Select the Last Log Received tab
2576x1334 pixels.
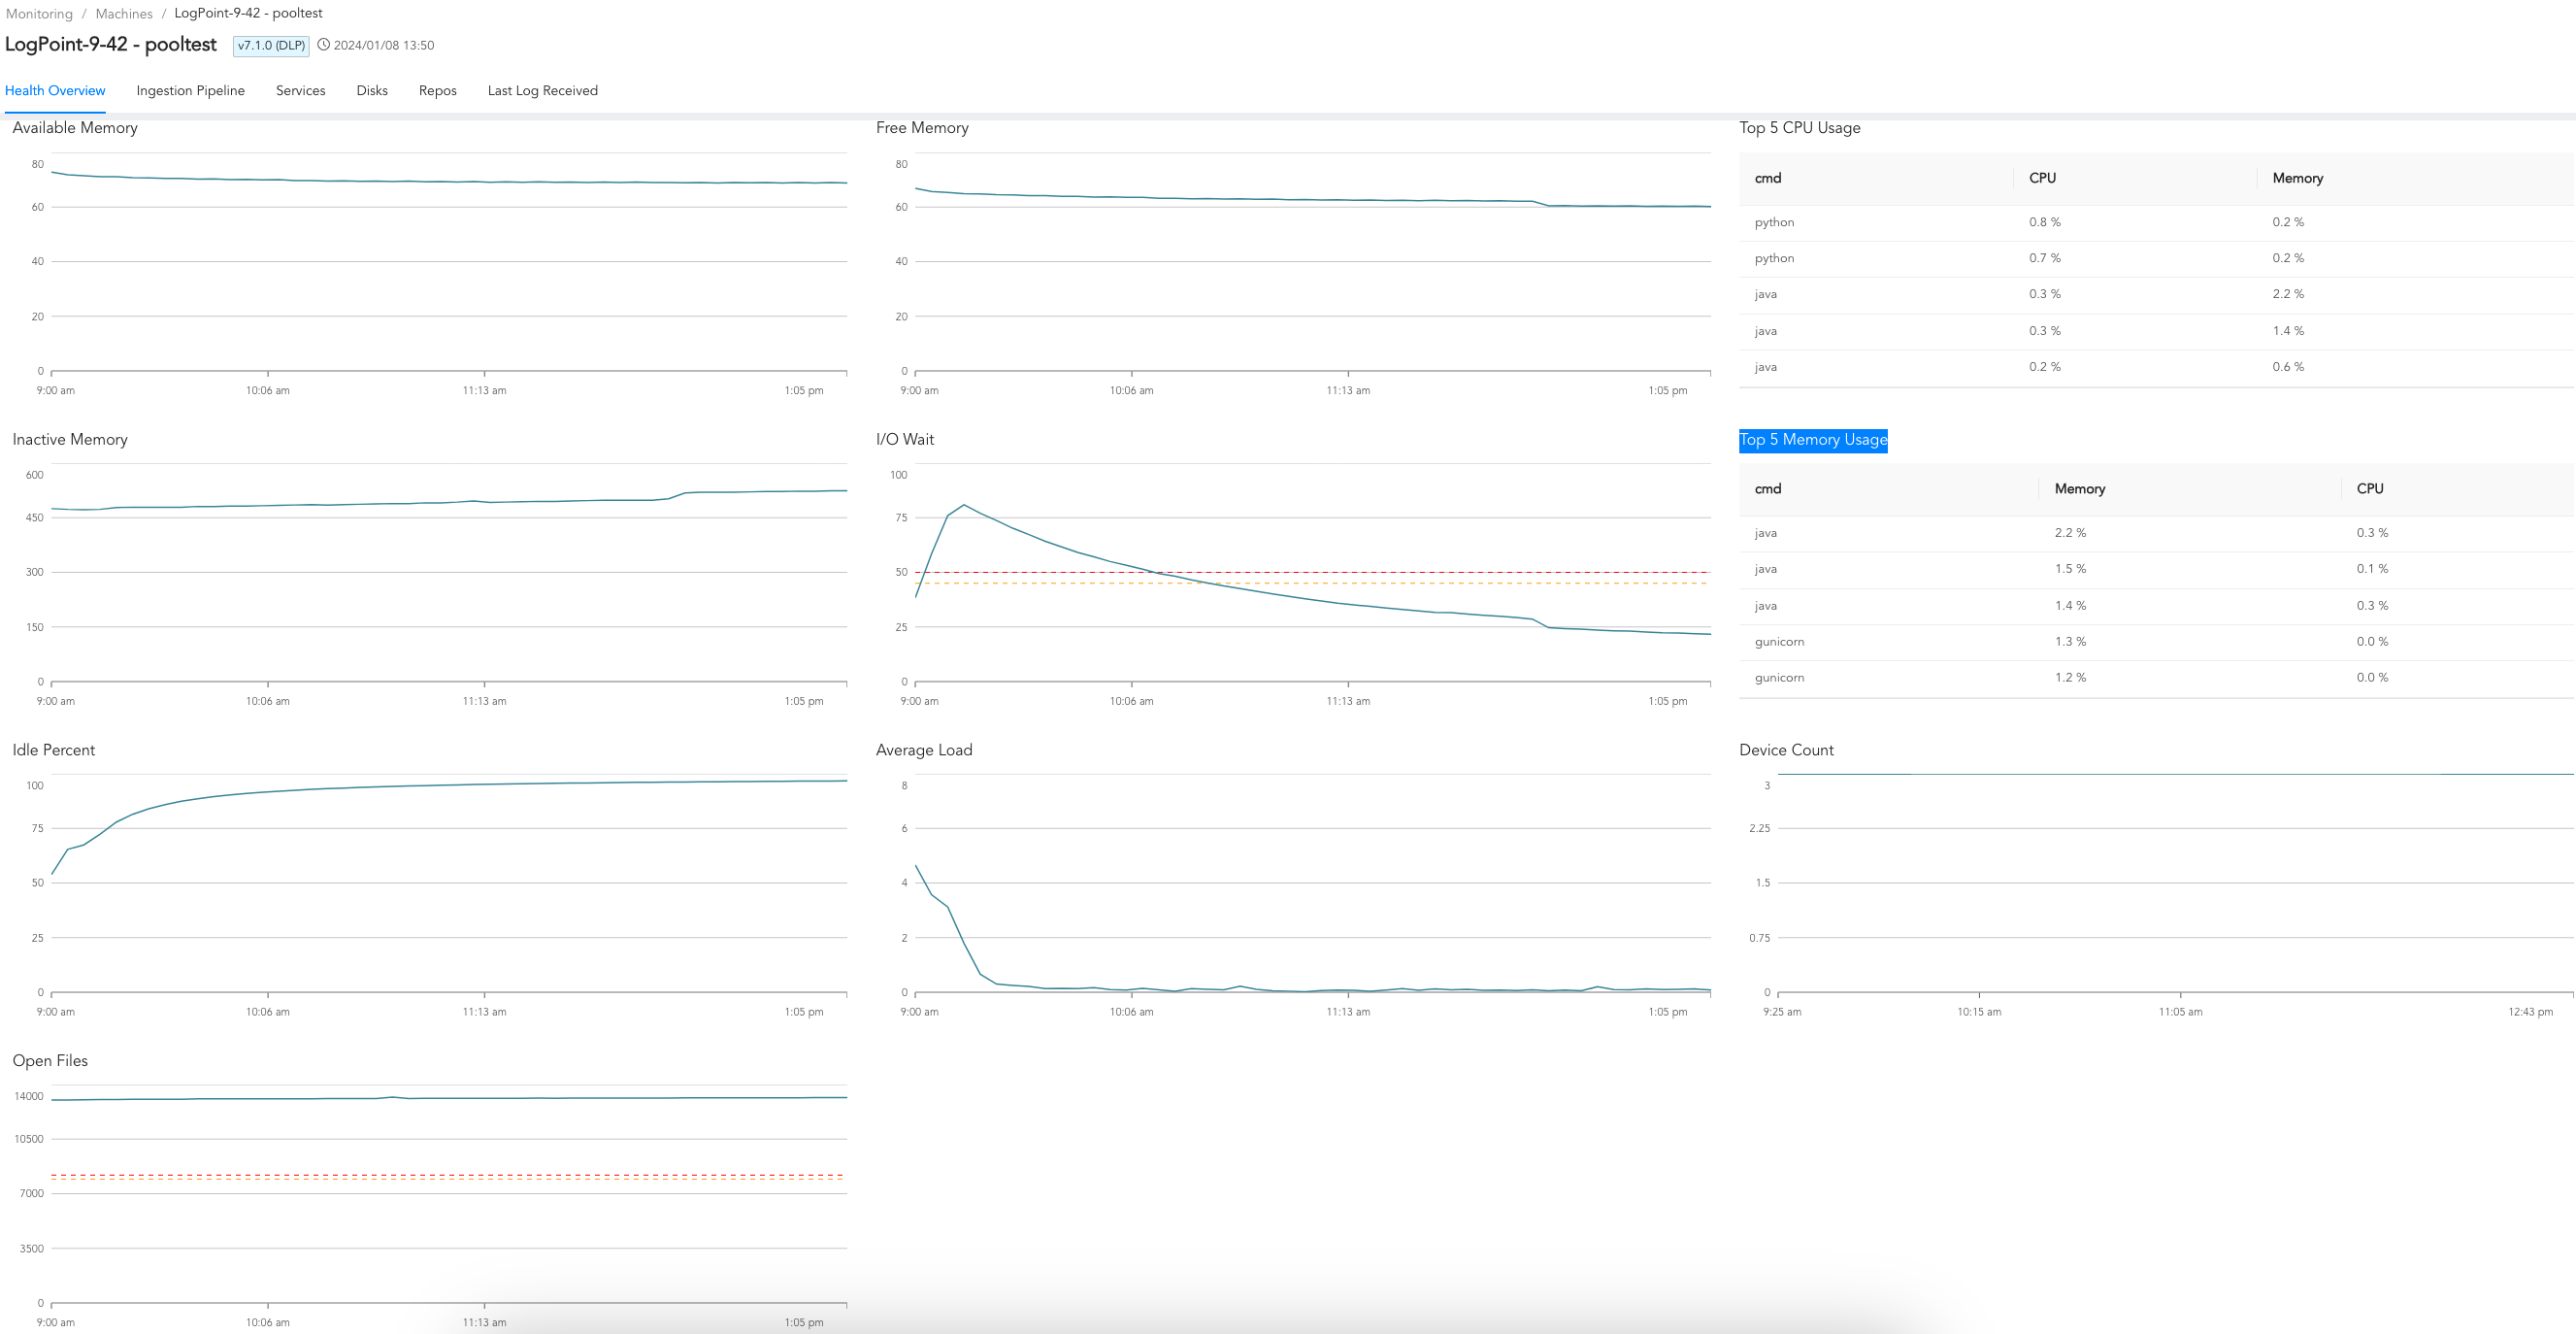pyautogui.click(x=542, y=90)
